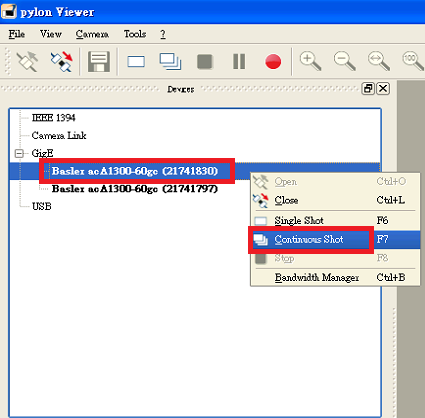
Task: Choose Close in the context menu
Action: click(335, 200)
